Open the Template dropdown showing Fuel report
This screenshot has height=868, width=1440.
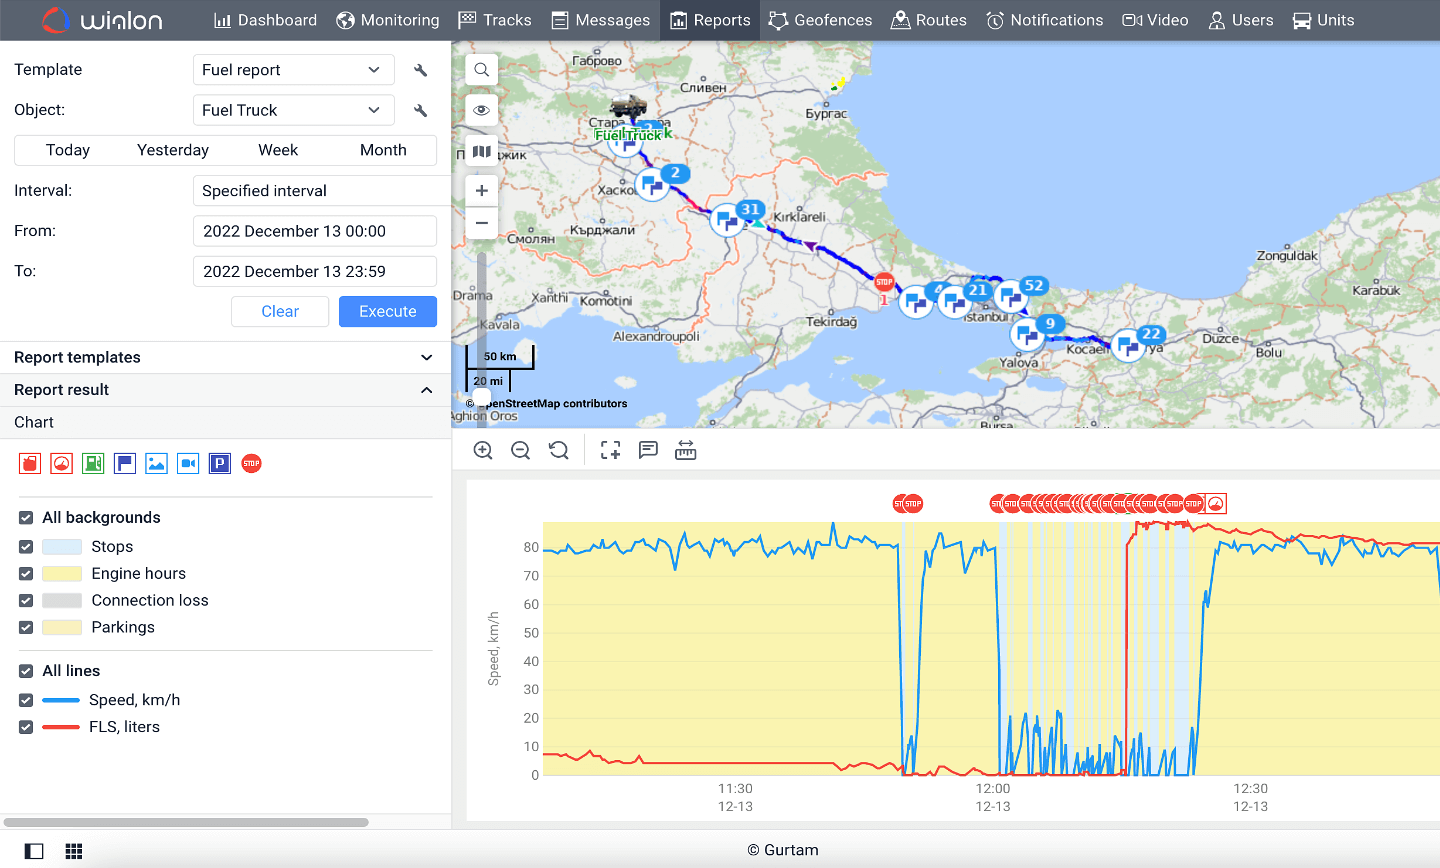pyautogui.click(x=293, y=69)
